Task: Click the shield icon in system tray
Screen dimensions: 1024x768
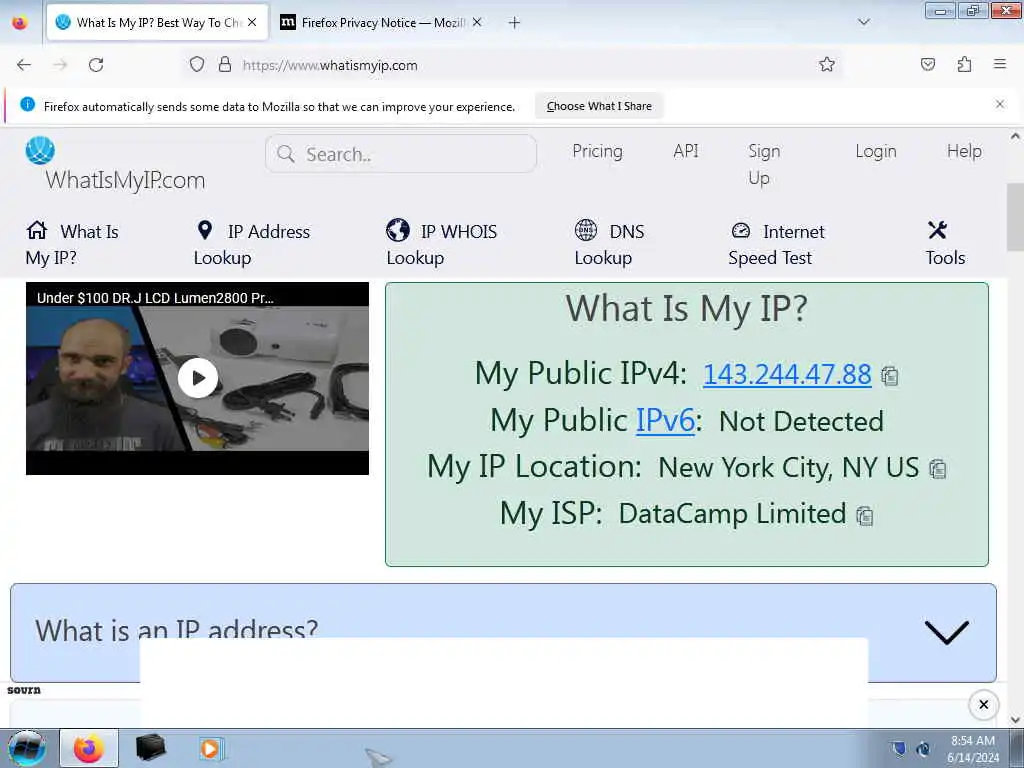Action: [x=899, y=748]
